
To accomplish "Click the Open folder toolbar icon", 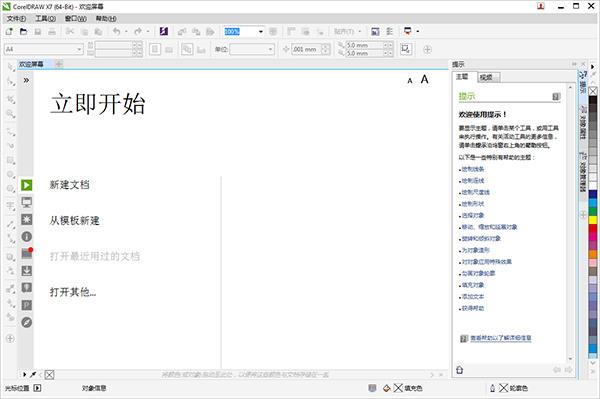I will 23,31.
